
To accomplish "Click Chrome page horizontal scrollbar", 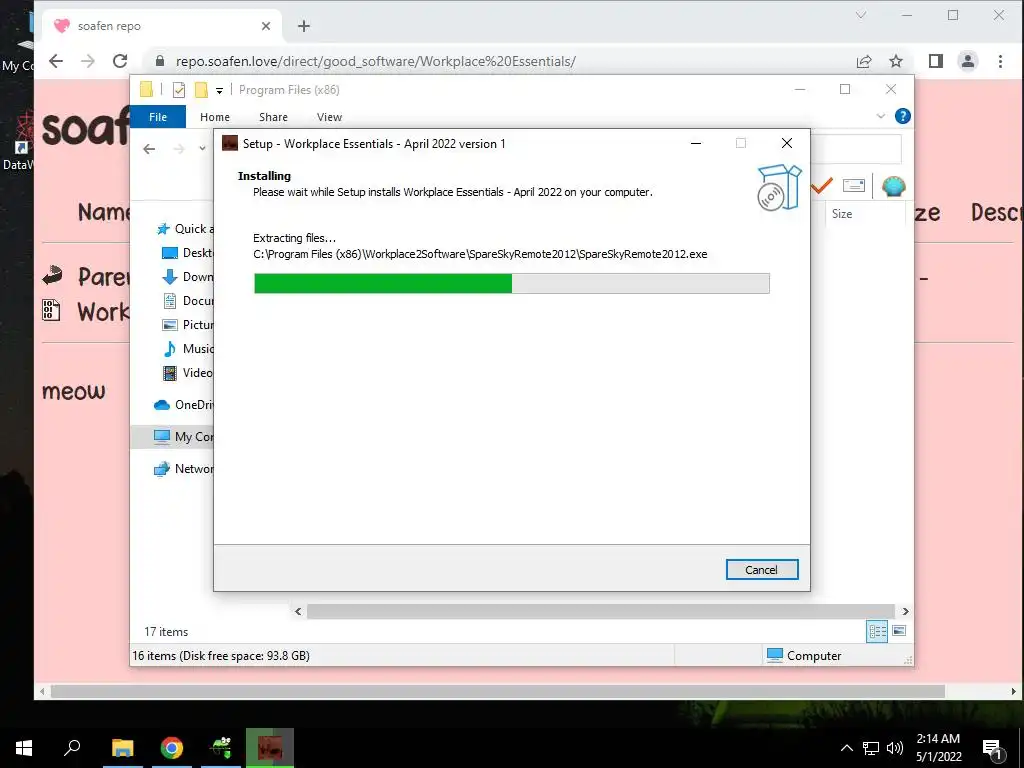I will click(498, 691).
